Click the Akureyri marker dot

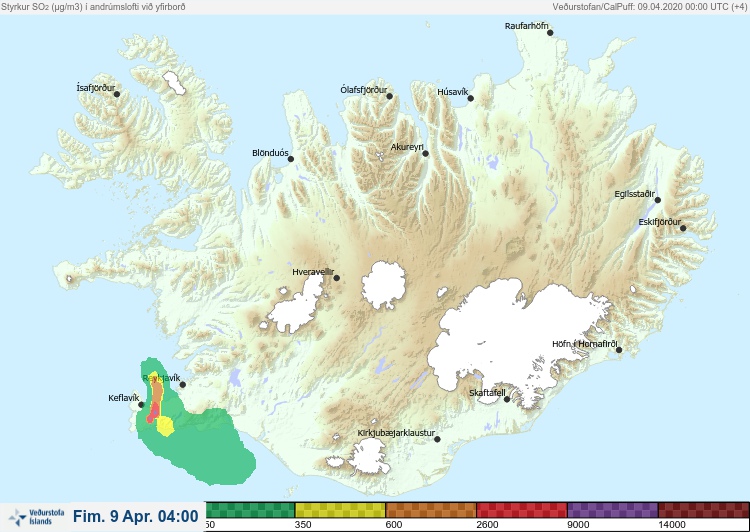[x=425, y=154]
